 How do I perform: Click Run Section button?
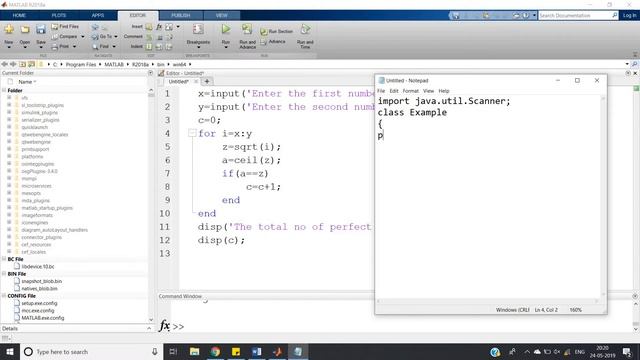(277, 31)
